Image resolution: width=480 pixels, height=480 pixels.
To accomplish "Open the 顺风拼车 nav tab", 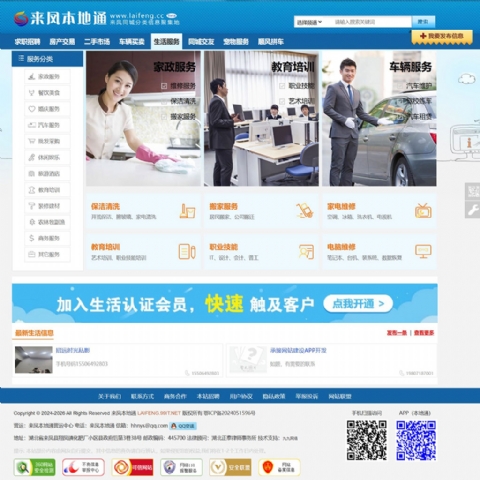I will click(x=271, y=42).
